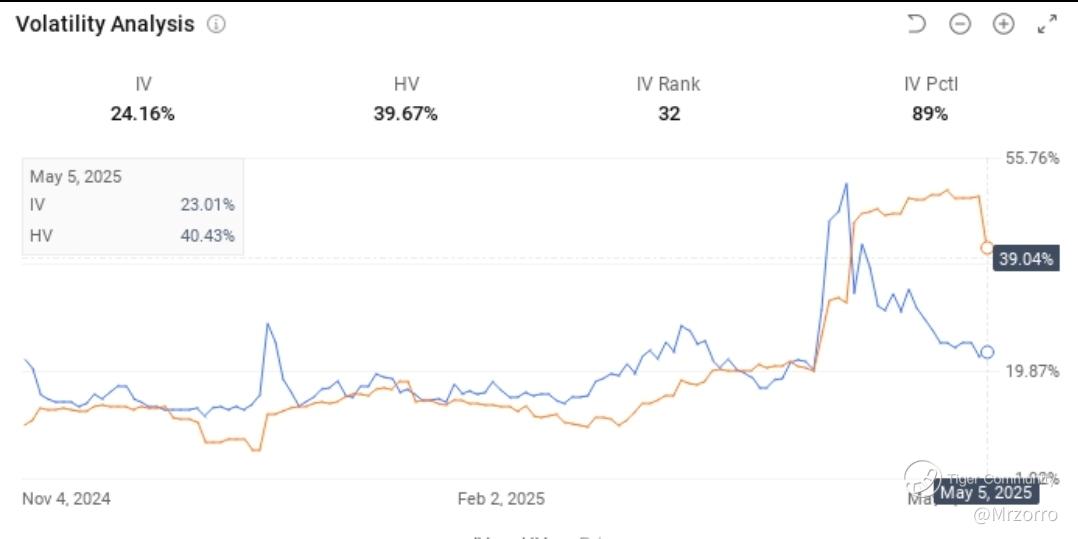The height and width of the screenshot is (539, 1078).
Task: Click the May 5, 2025 crosshair date label
Action: (x=985, y=492)
